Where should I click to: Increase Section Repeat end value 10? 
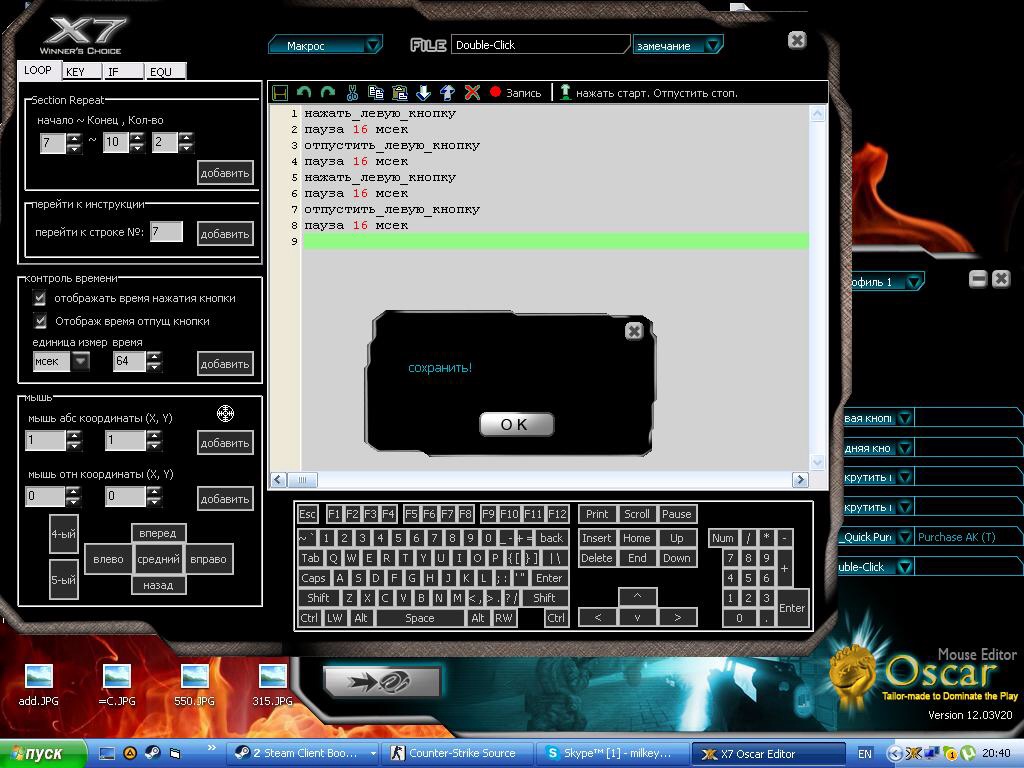136,137
